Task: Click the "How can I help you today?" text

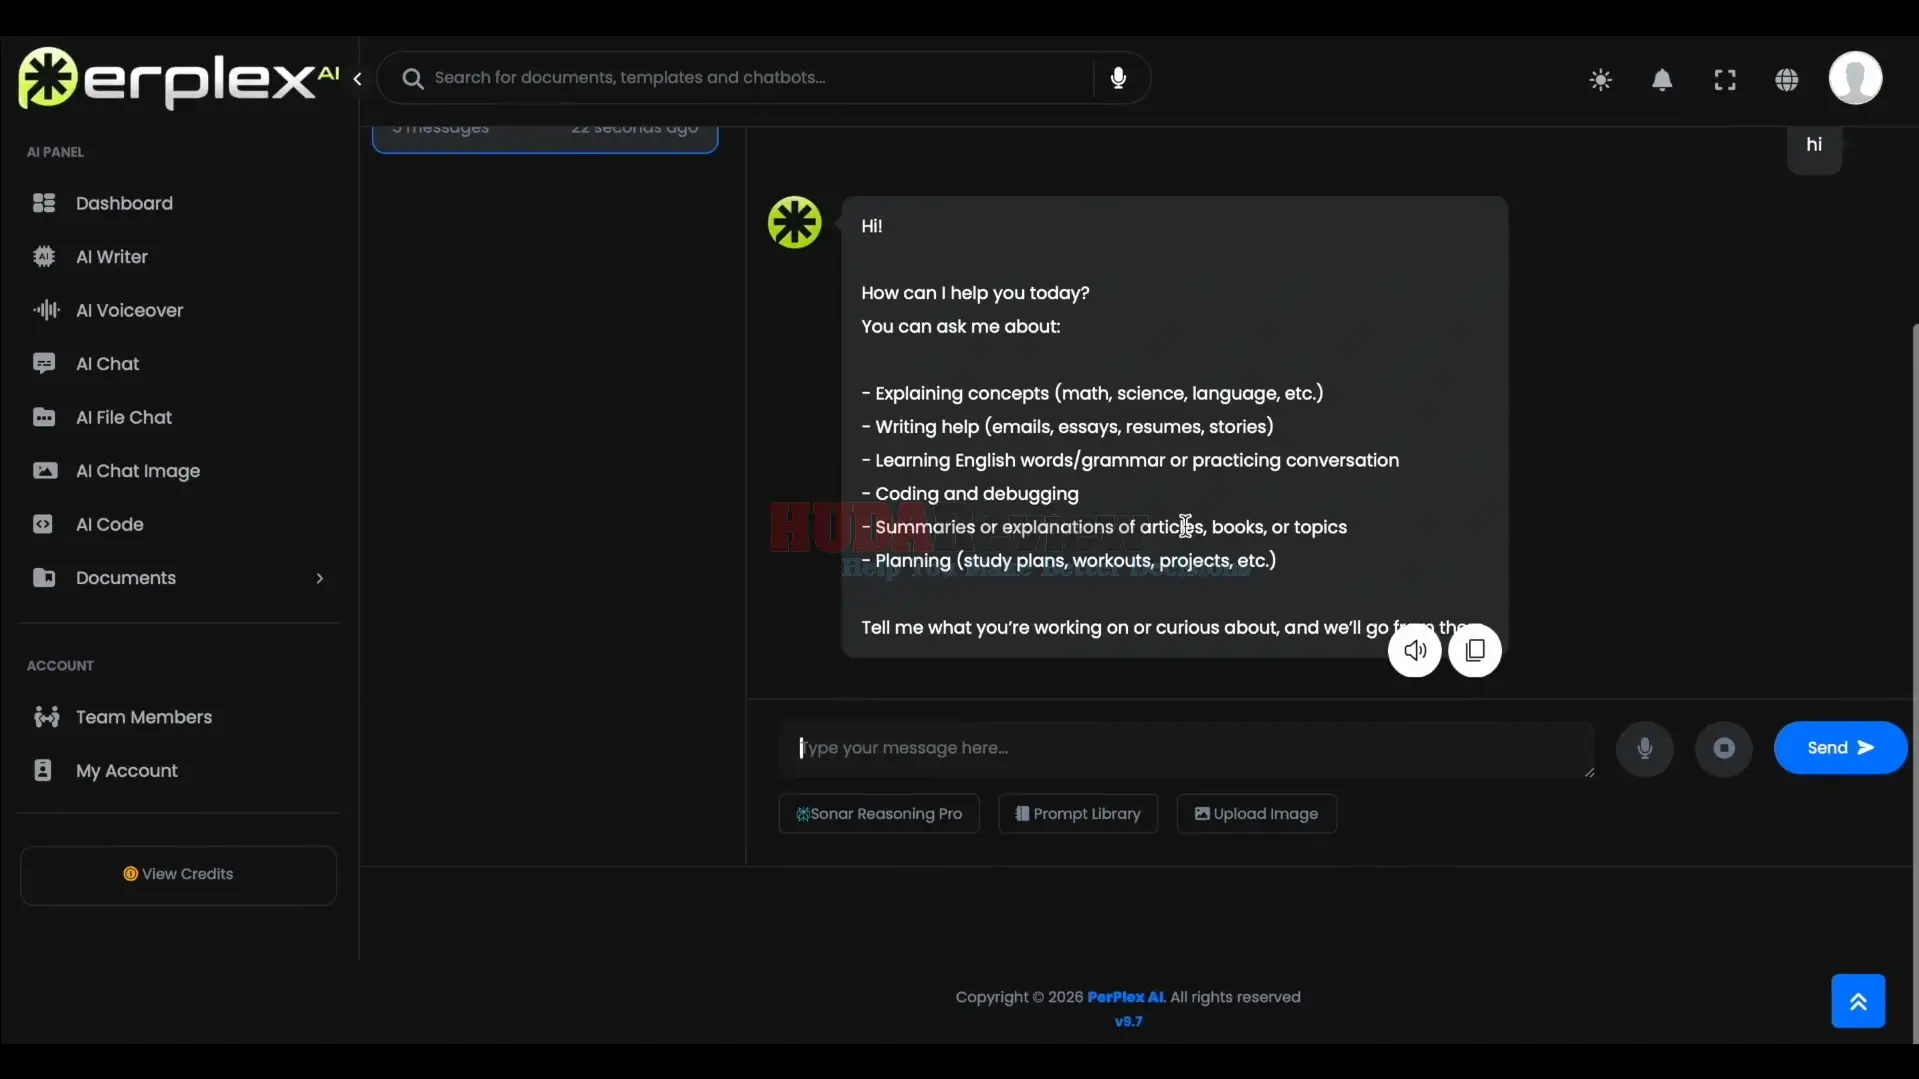Action: point(975,293)
